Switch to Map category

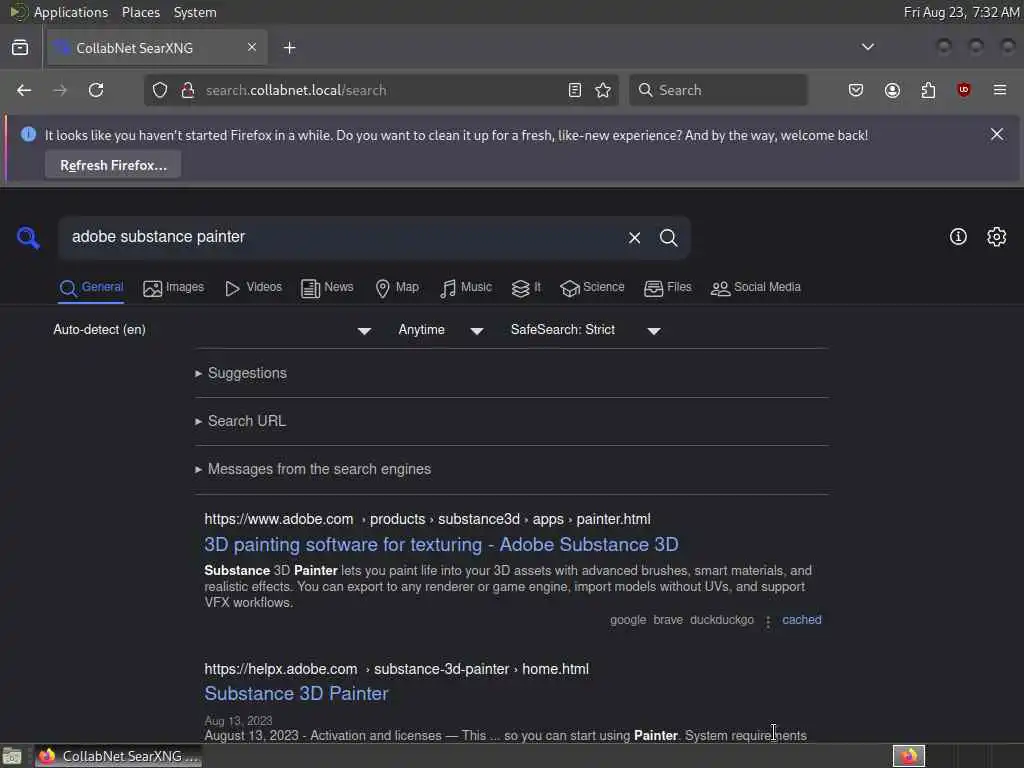tap(397, 287)
